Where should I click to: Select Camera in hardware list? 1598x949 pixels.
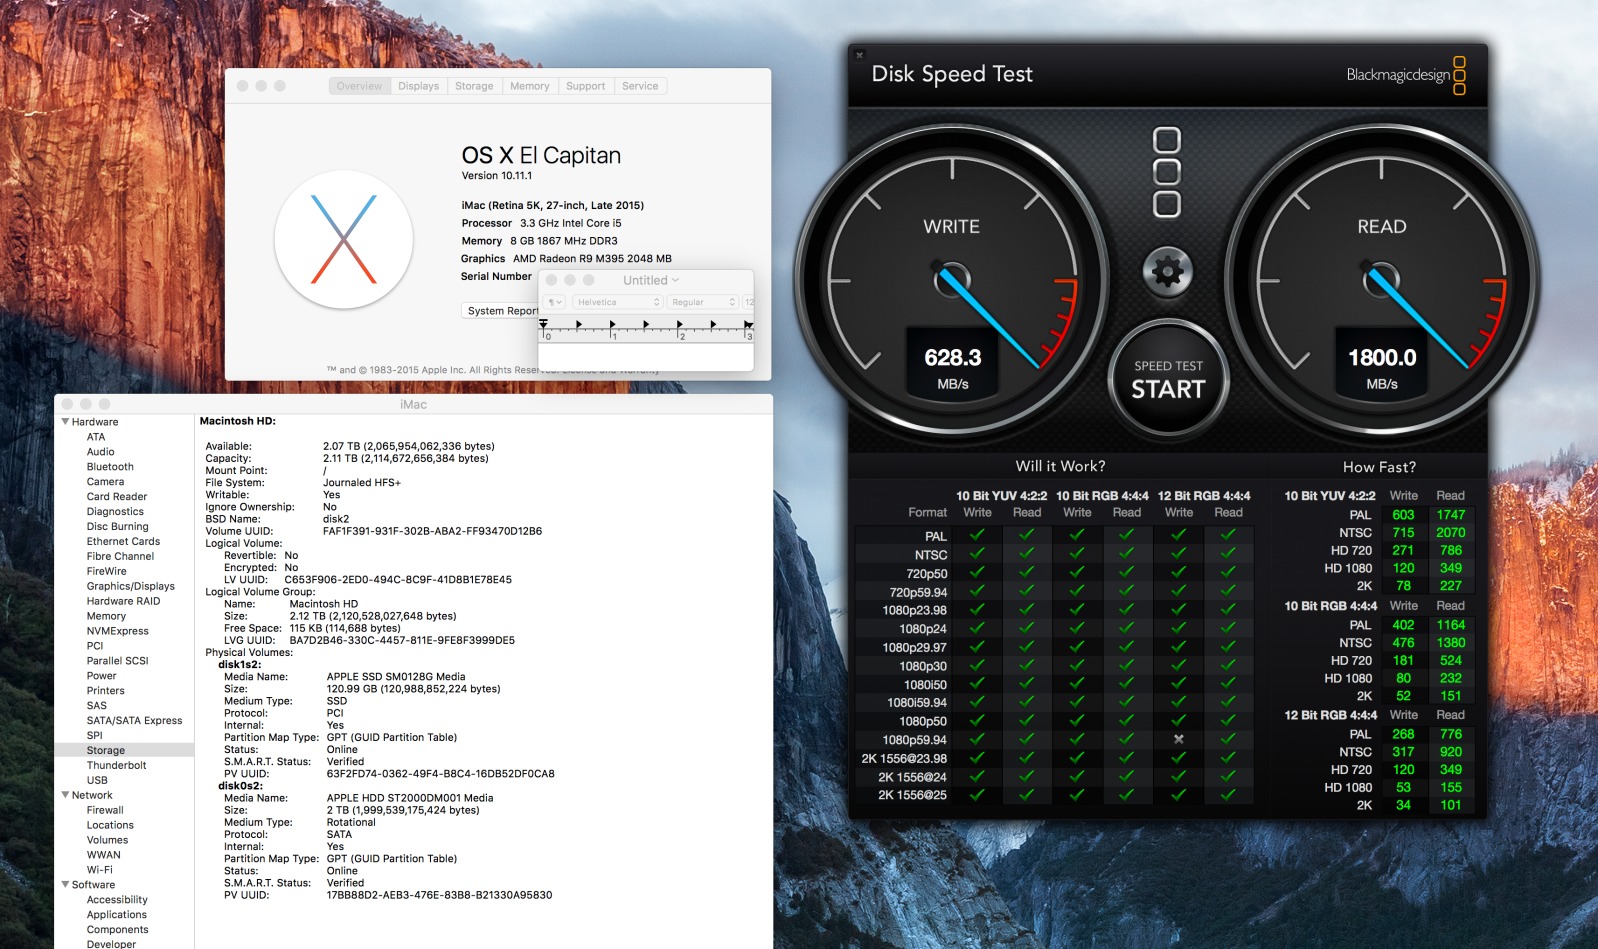coord(105,482)
